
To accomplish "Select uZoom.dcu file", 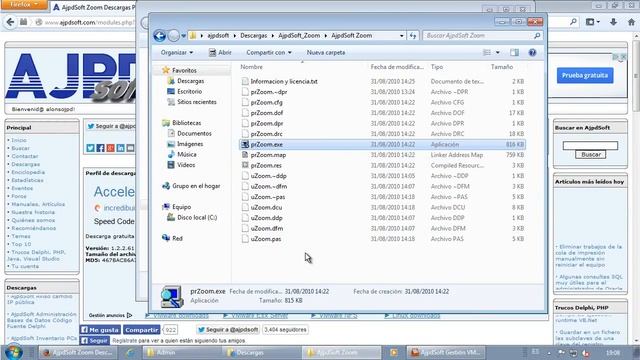I will point(266,207).
